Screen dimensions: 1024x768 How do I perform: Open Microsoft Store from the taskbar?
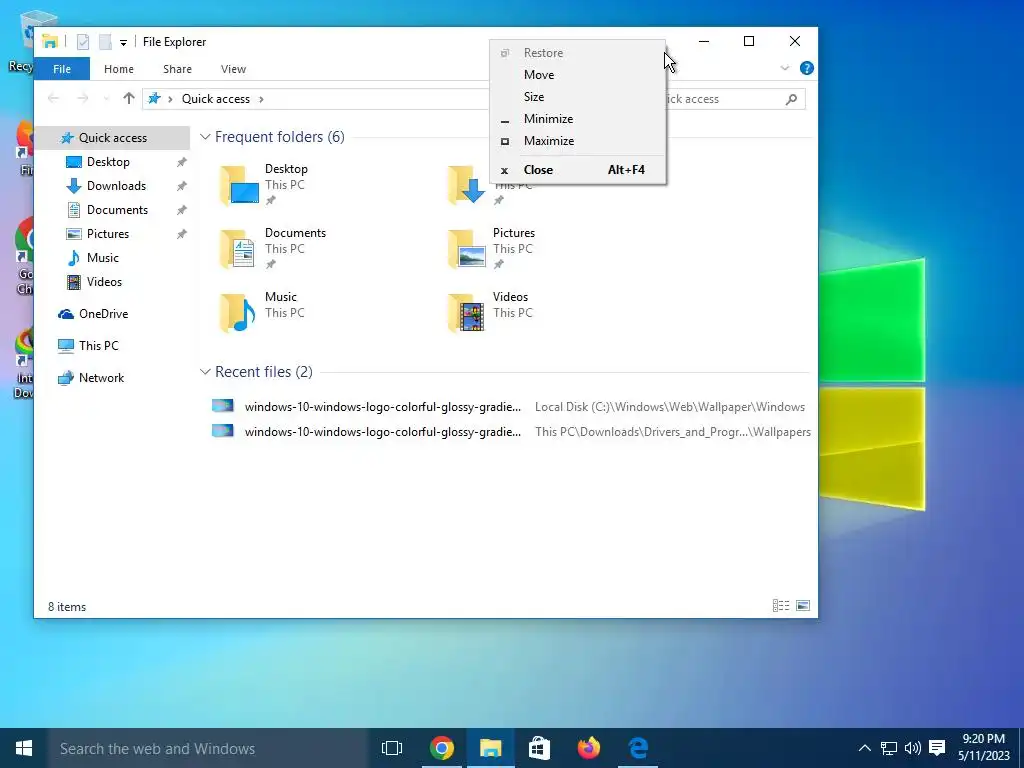click(539, 748)
